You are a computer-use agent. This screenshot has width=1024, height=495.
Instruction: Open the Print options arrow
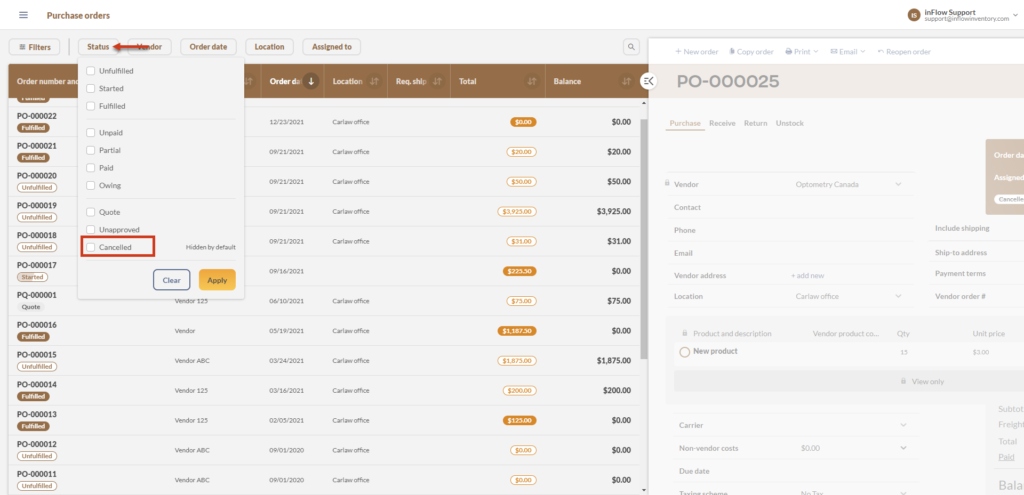coord(816,52)
